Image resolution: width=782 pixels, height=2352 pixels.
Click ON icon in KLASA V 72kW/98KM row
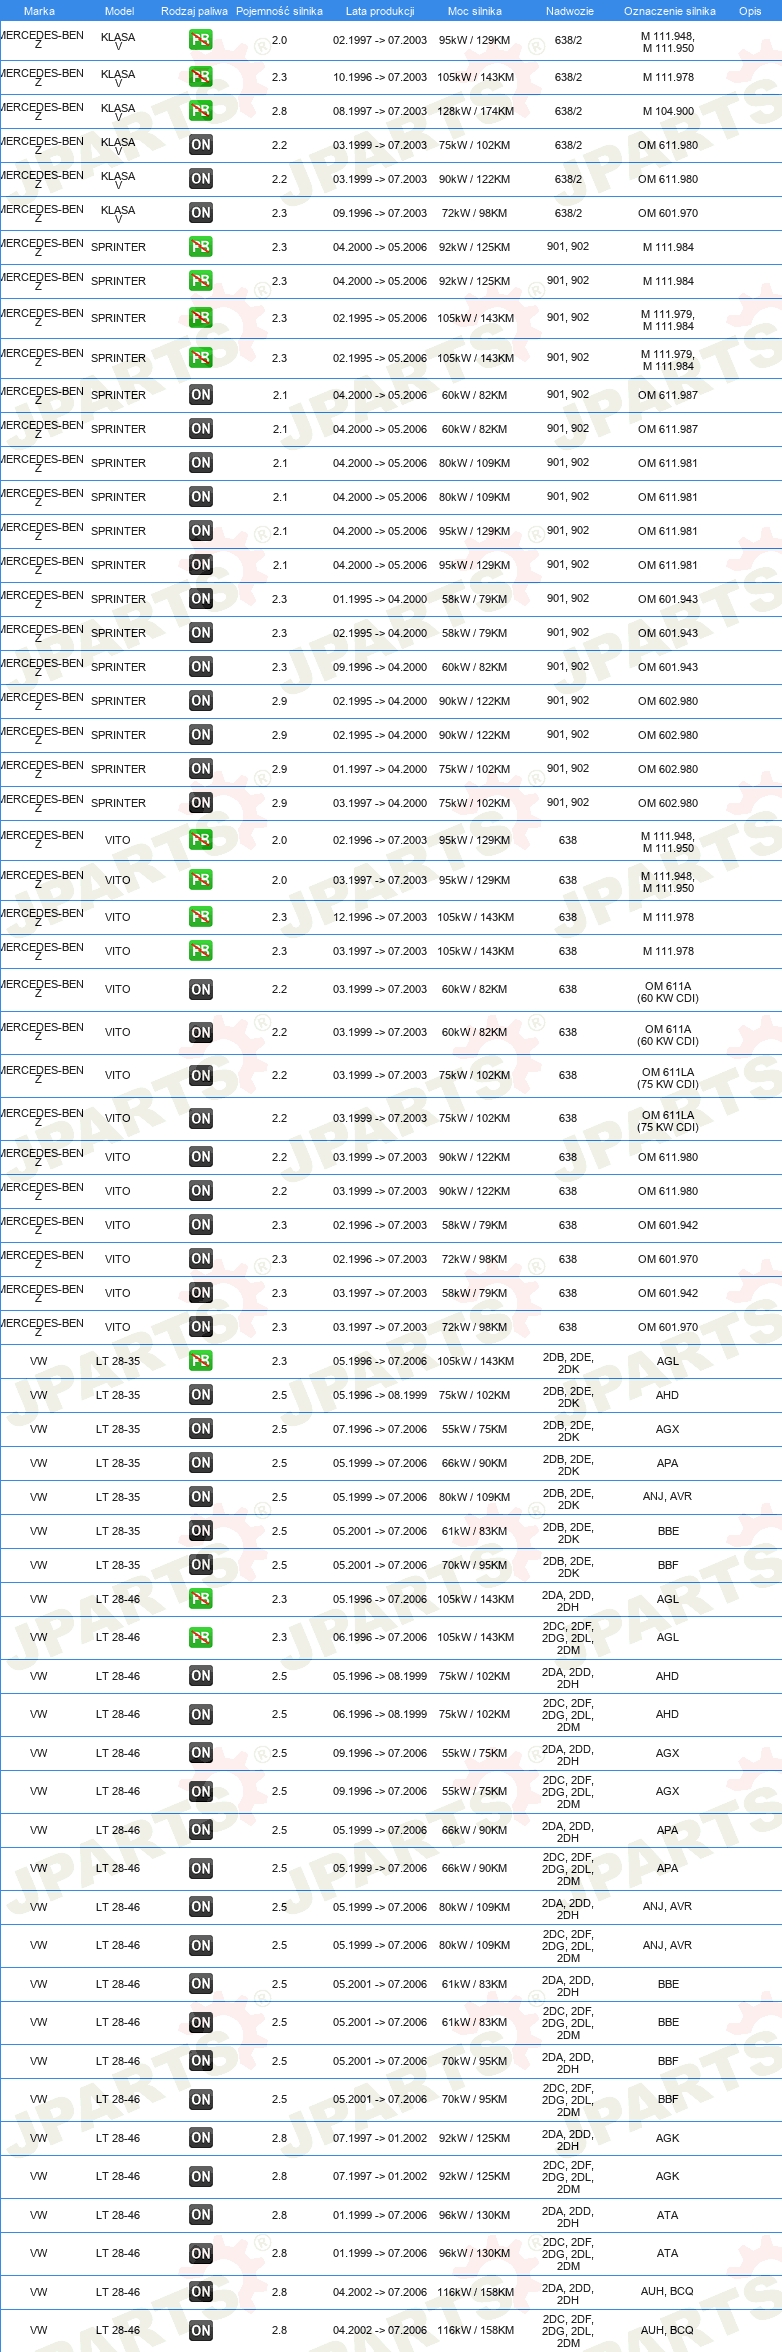pos(201,213)
